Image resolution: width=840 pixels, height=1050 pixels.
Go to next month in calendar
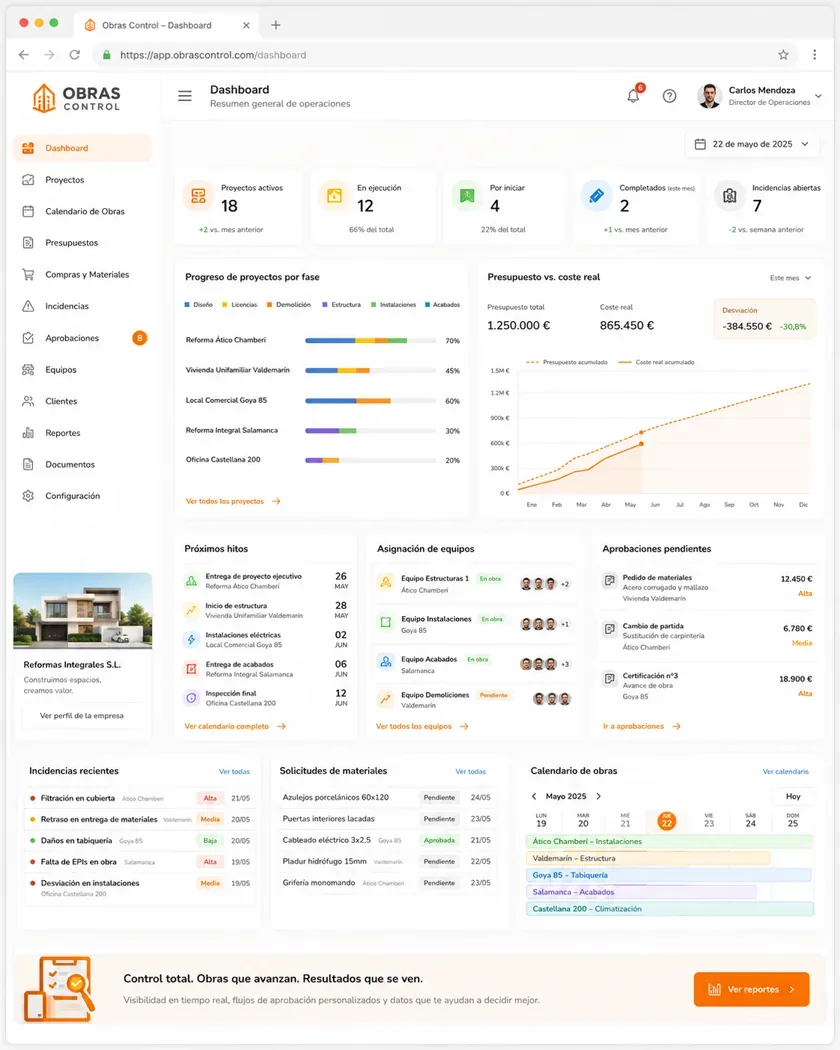click(598, 796)
